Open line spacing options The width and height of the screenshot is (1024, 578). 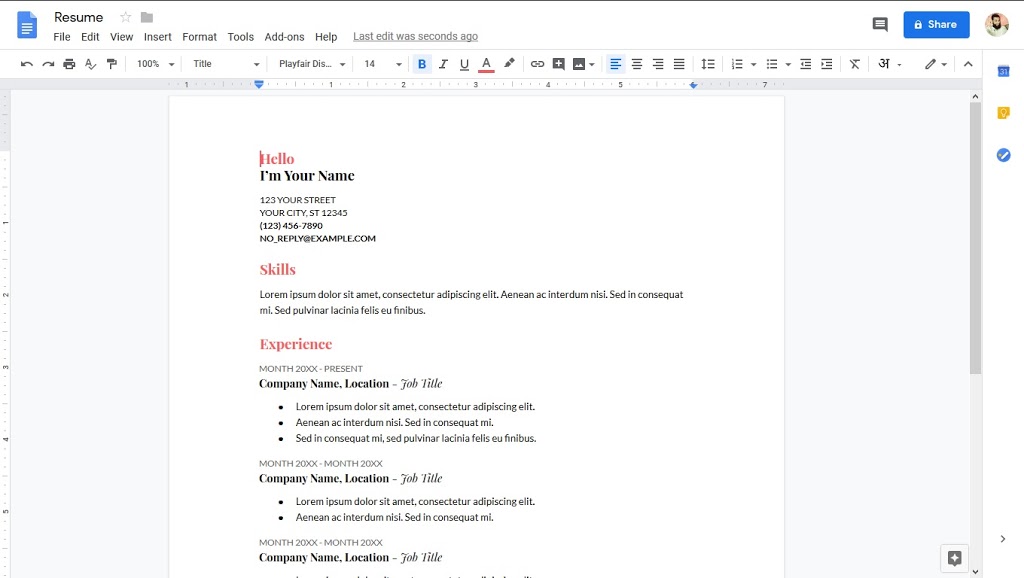click(x=708, y=64)
